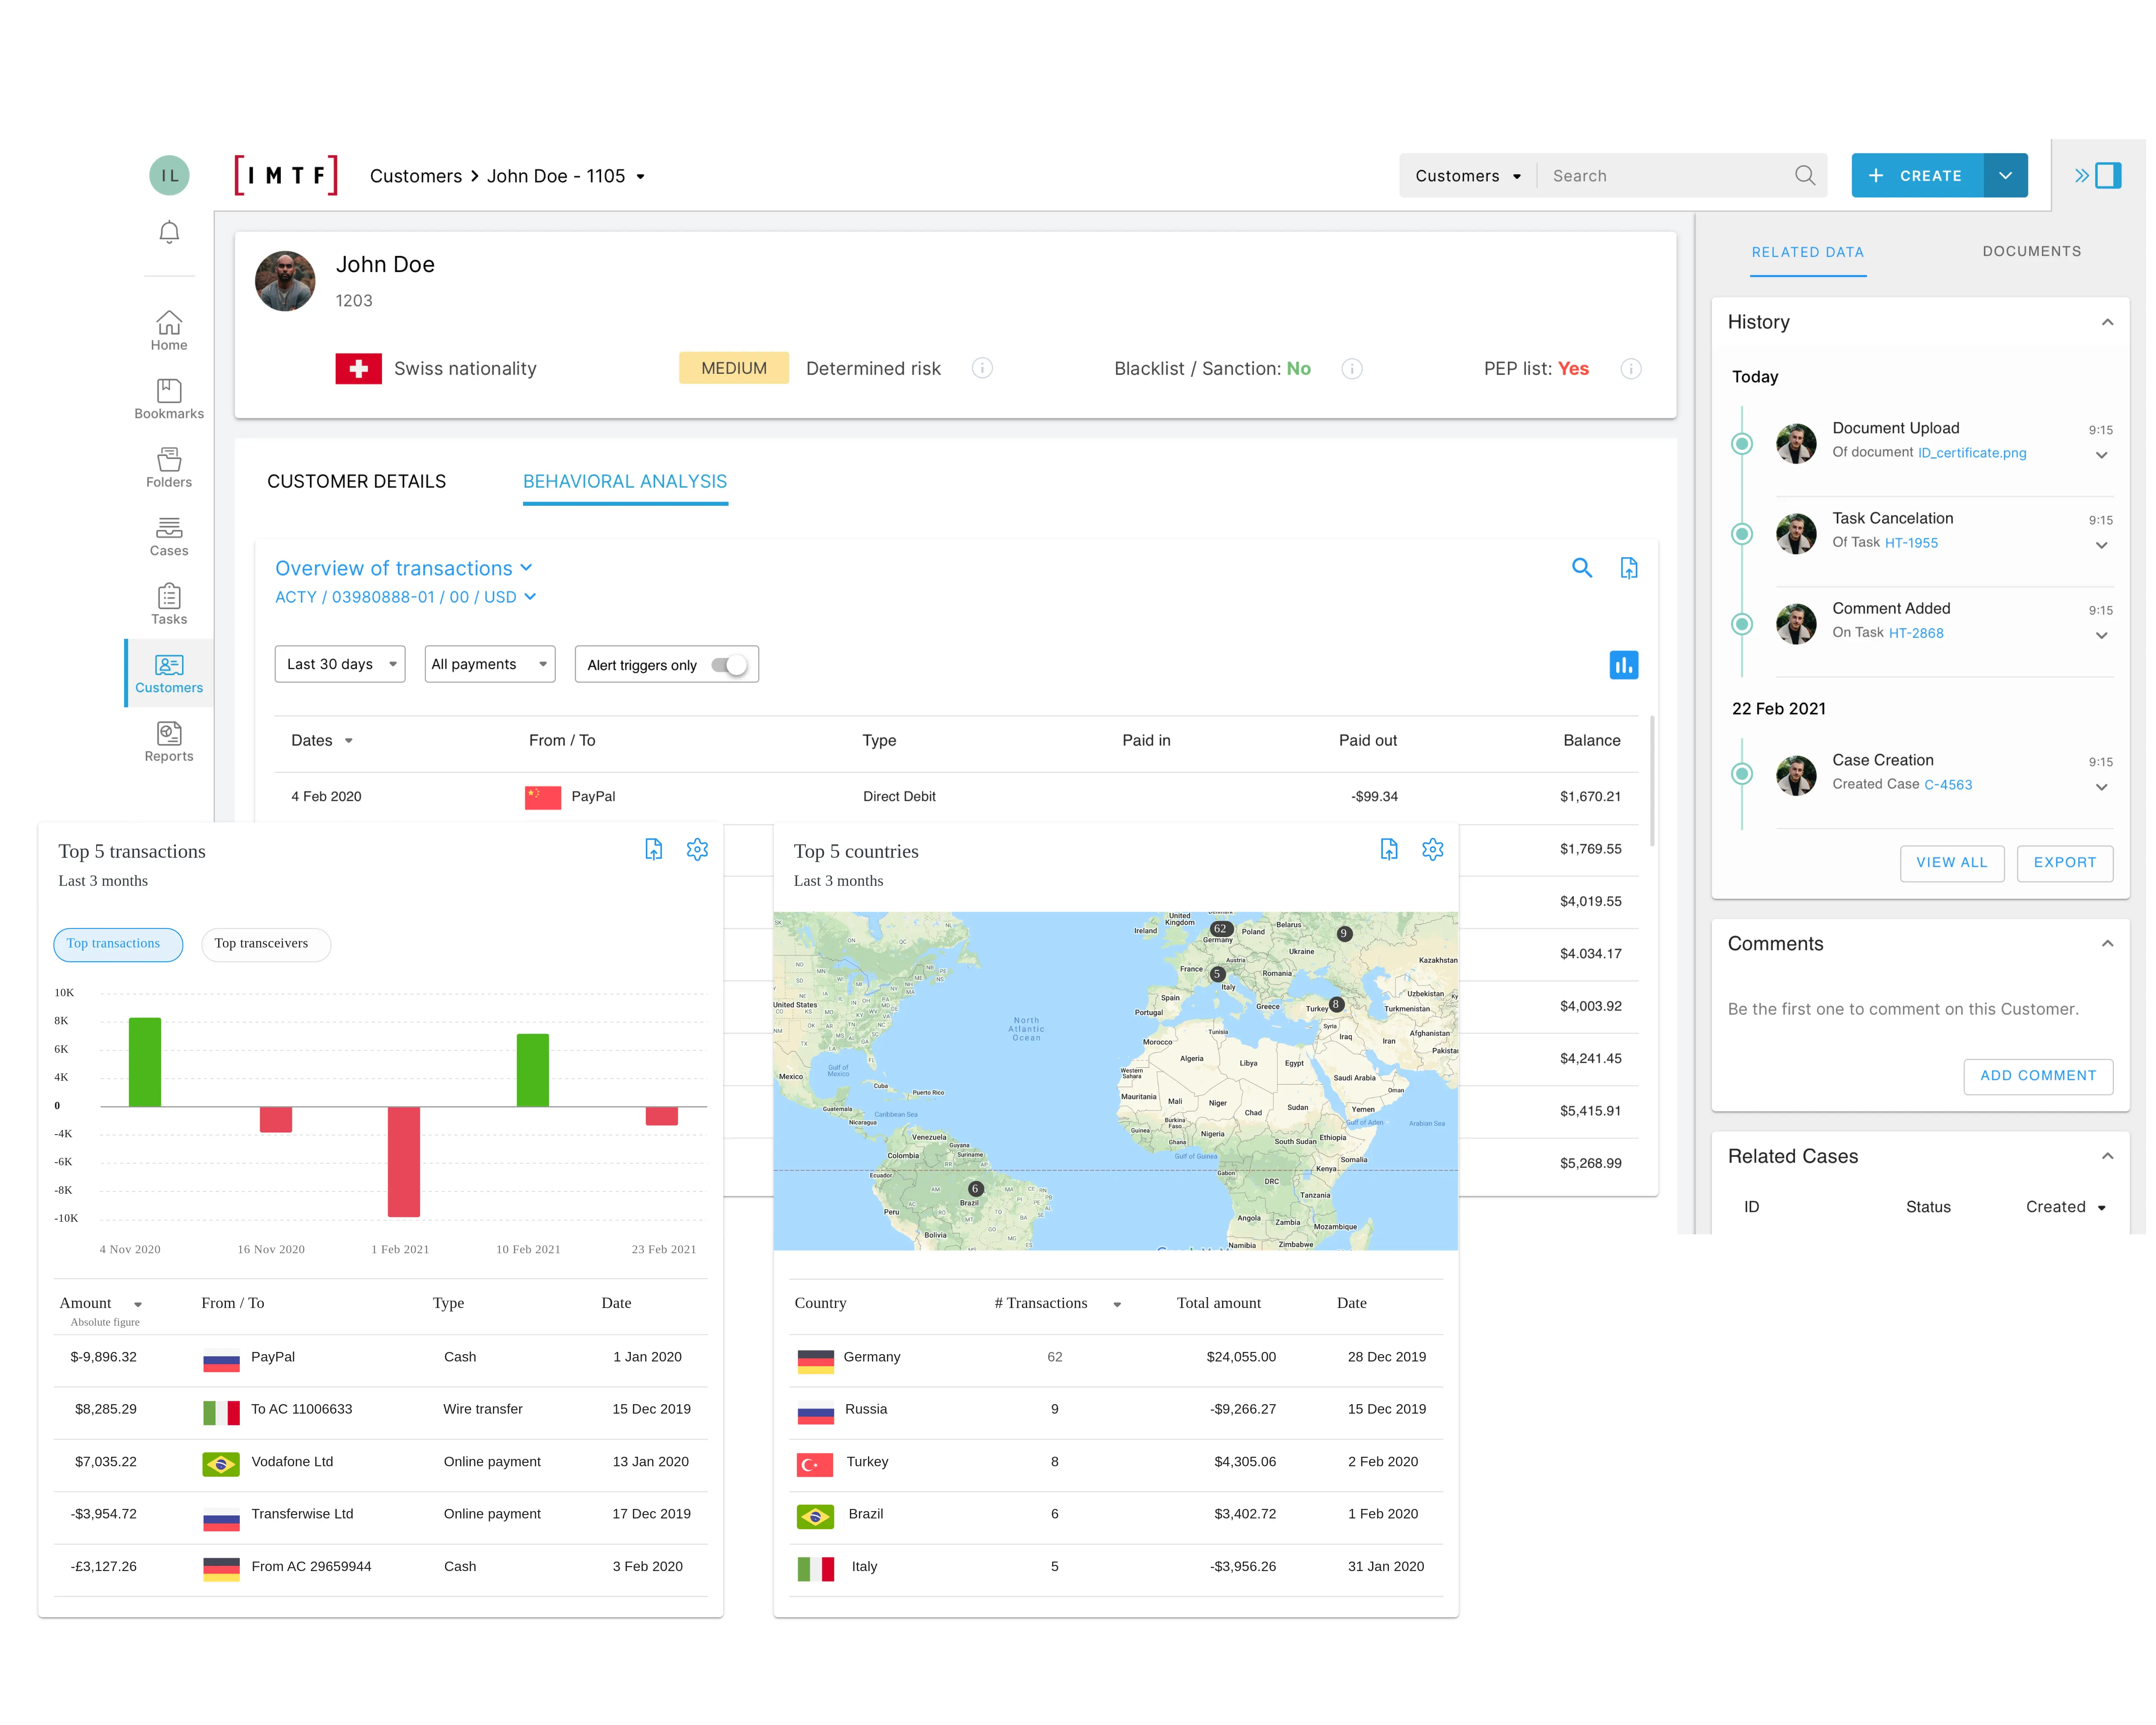
Task: Select the Top transceivers chip
Action: [x=265, y=944]
